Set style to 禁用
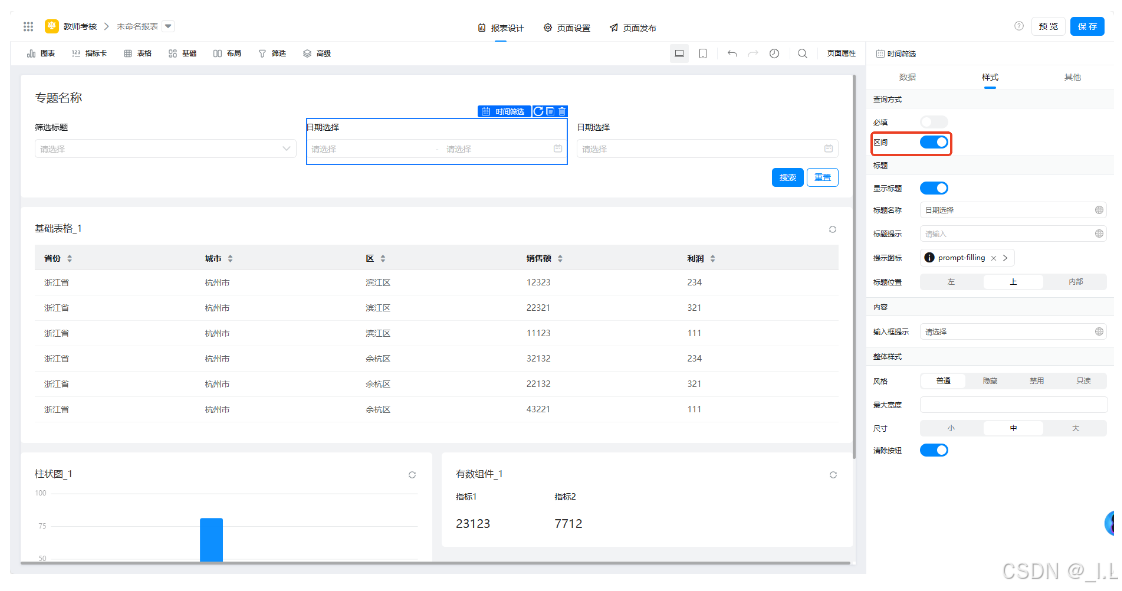1122x591 pixels. pos(1037,381)
